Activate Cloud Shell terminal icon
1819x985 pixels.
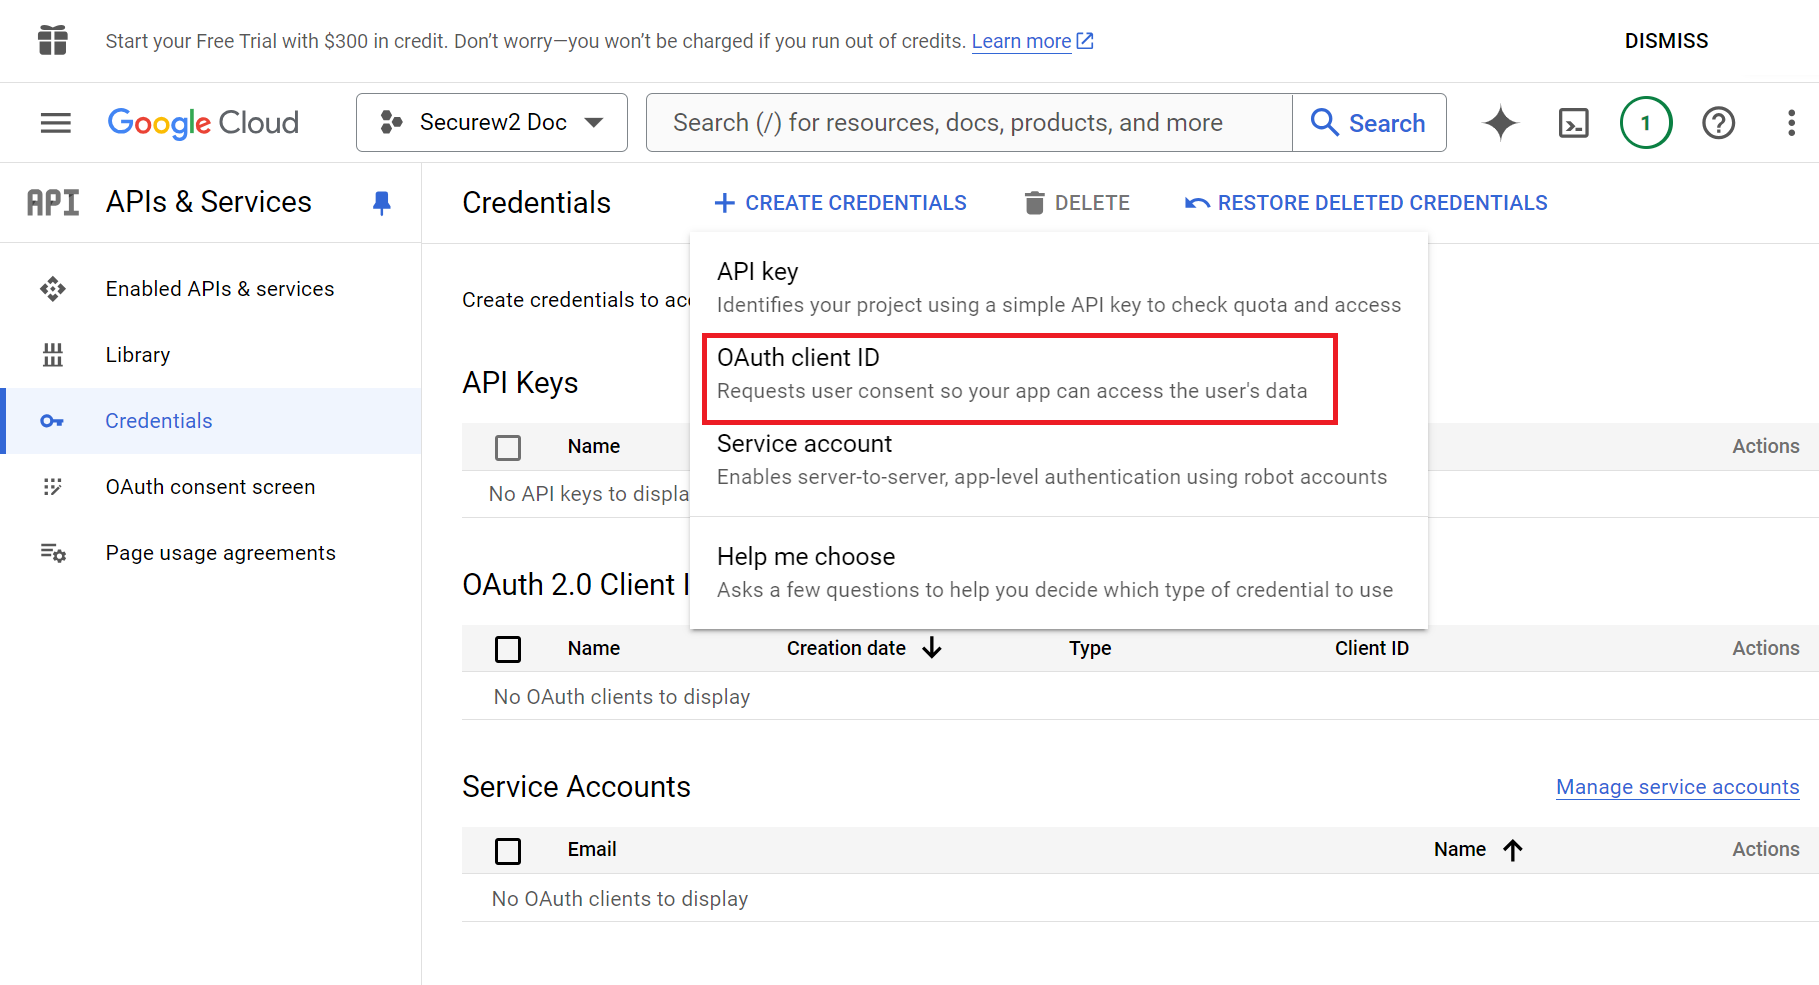pos(1573,123)
